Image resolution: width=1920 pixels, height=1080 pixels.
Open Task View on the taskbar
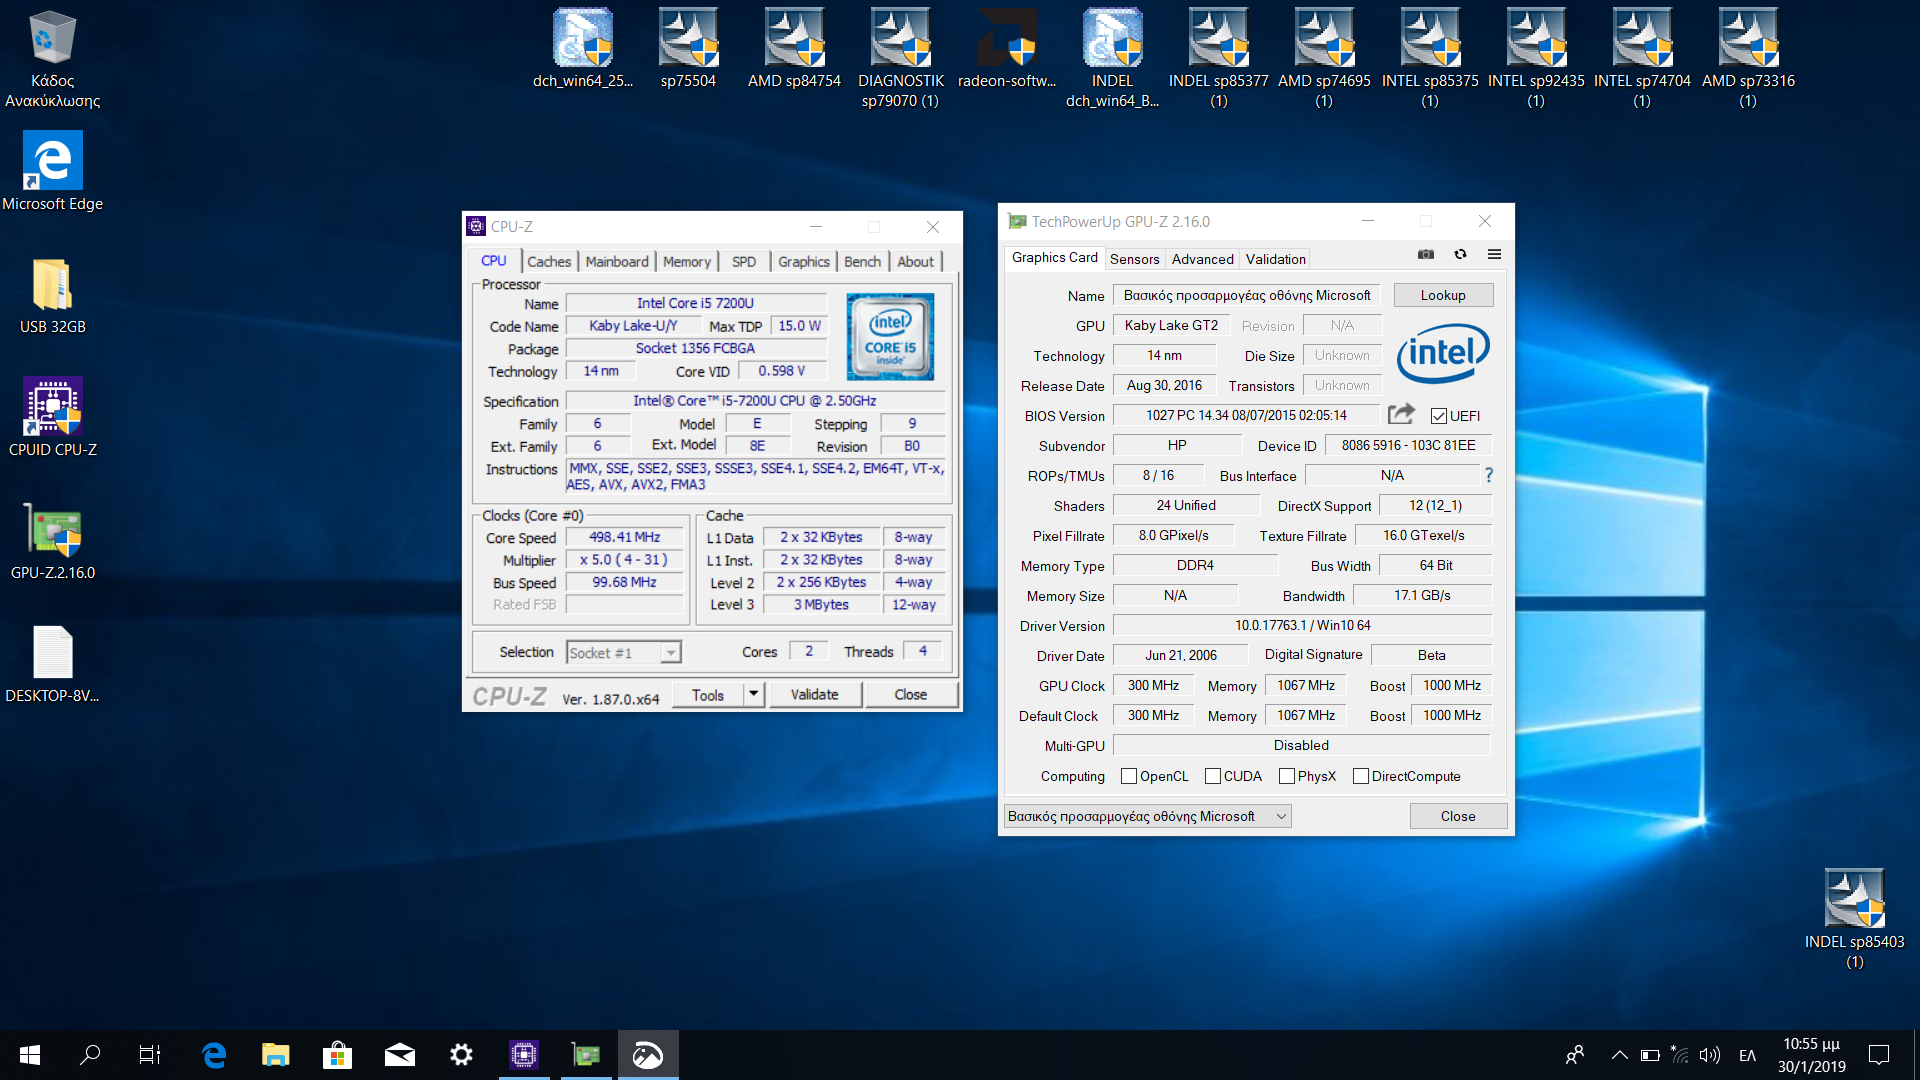(150, 1055)
